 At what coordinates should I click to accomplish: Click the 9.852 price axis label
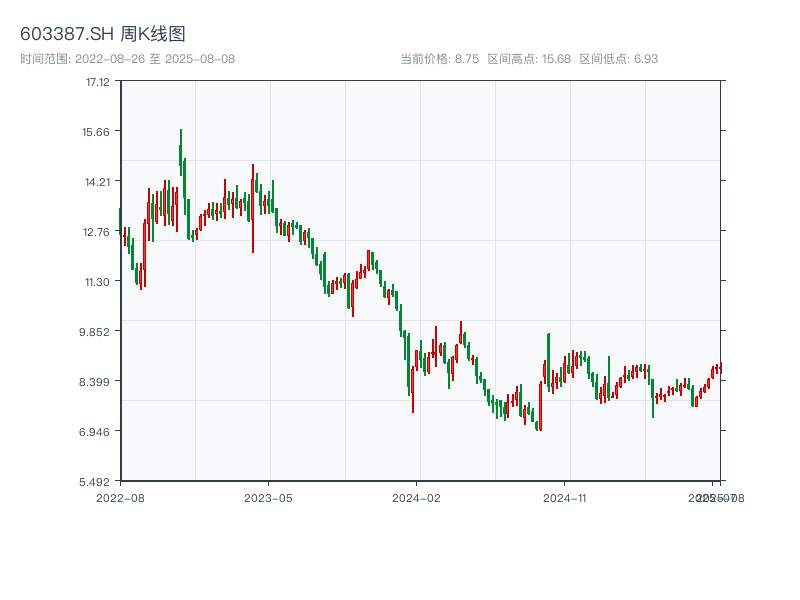(x=97, y=332)
